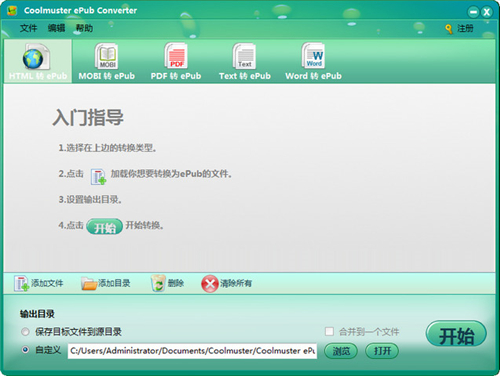
Task: Click the output directory path field
Action: click(192, 351)
